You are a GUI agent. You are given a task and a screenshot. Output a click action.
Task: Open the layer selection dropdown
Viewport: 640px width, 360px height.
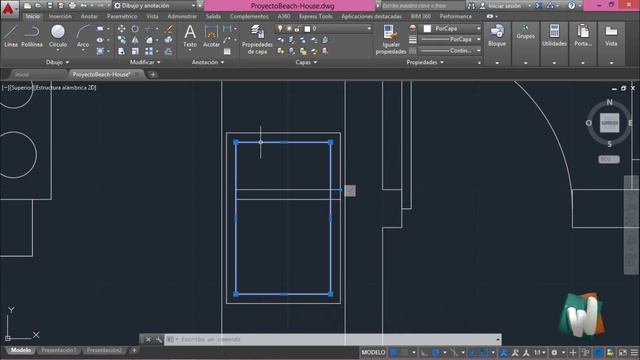pos(324,29)
